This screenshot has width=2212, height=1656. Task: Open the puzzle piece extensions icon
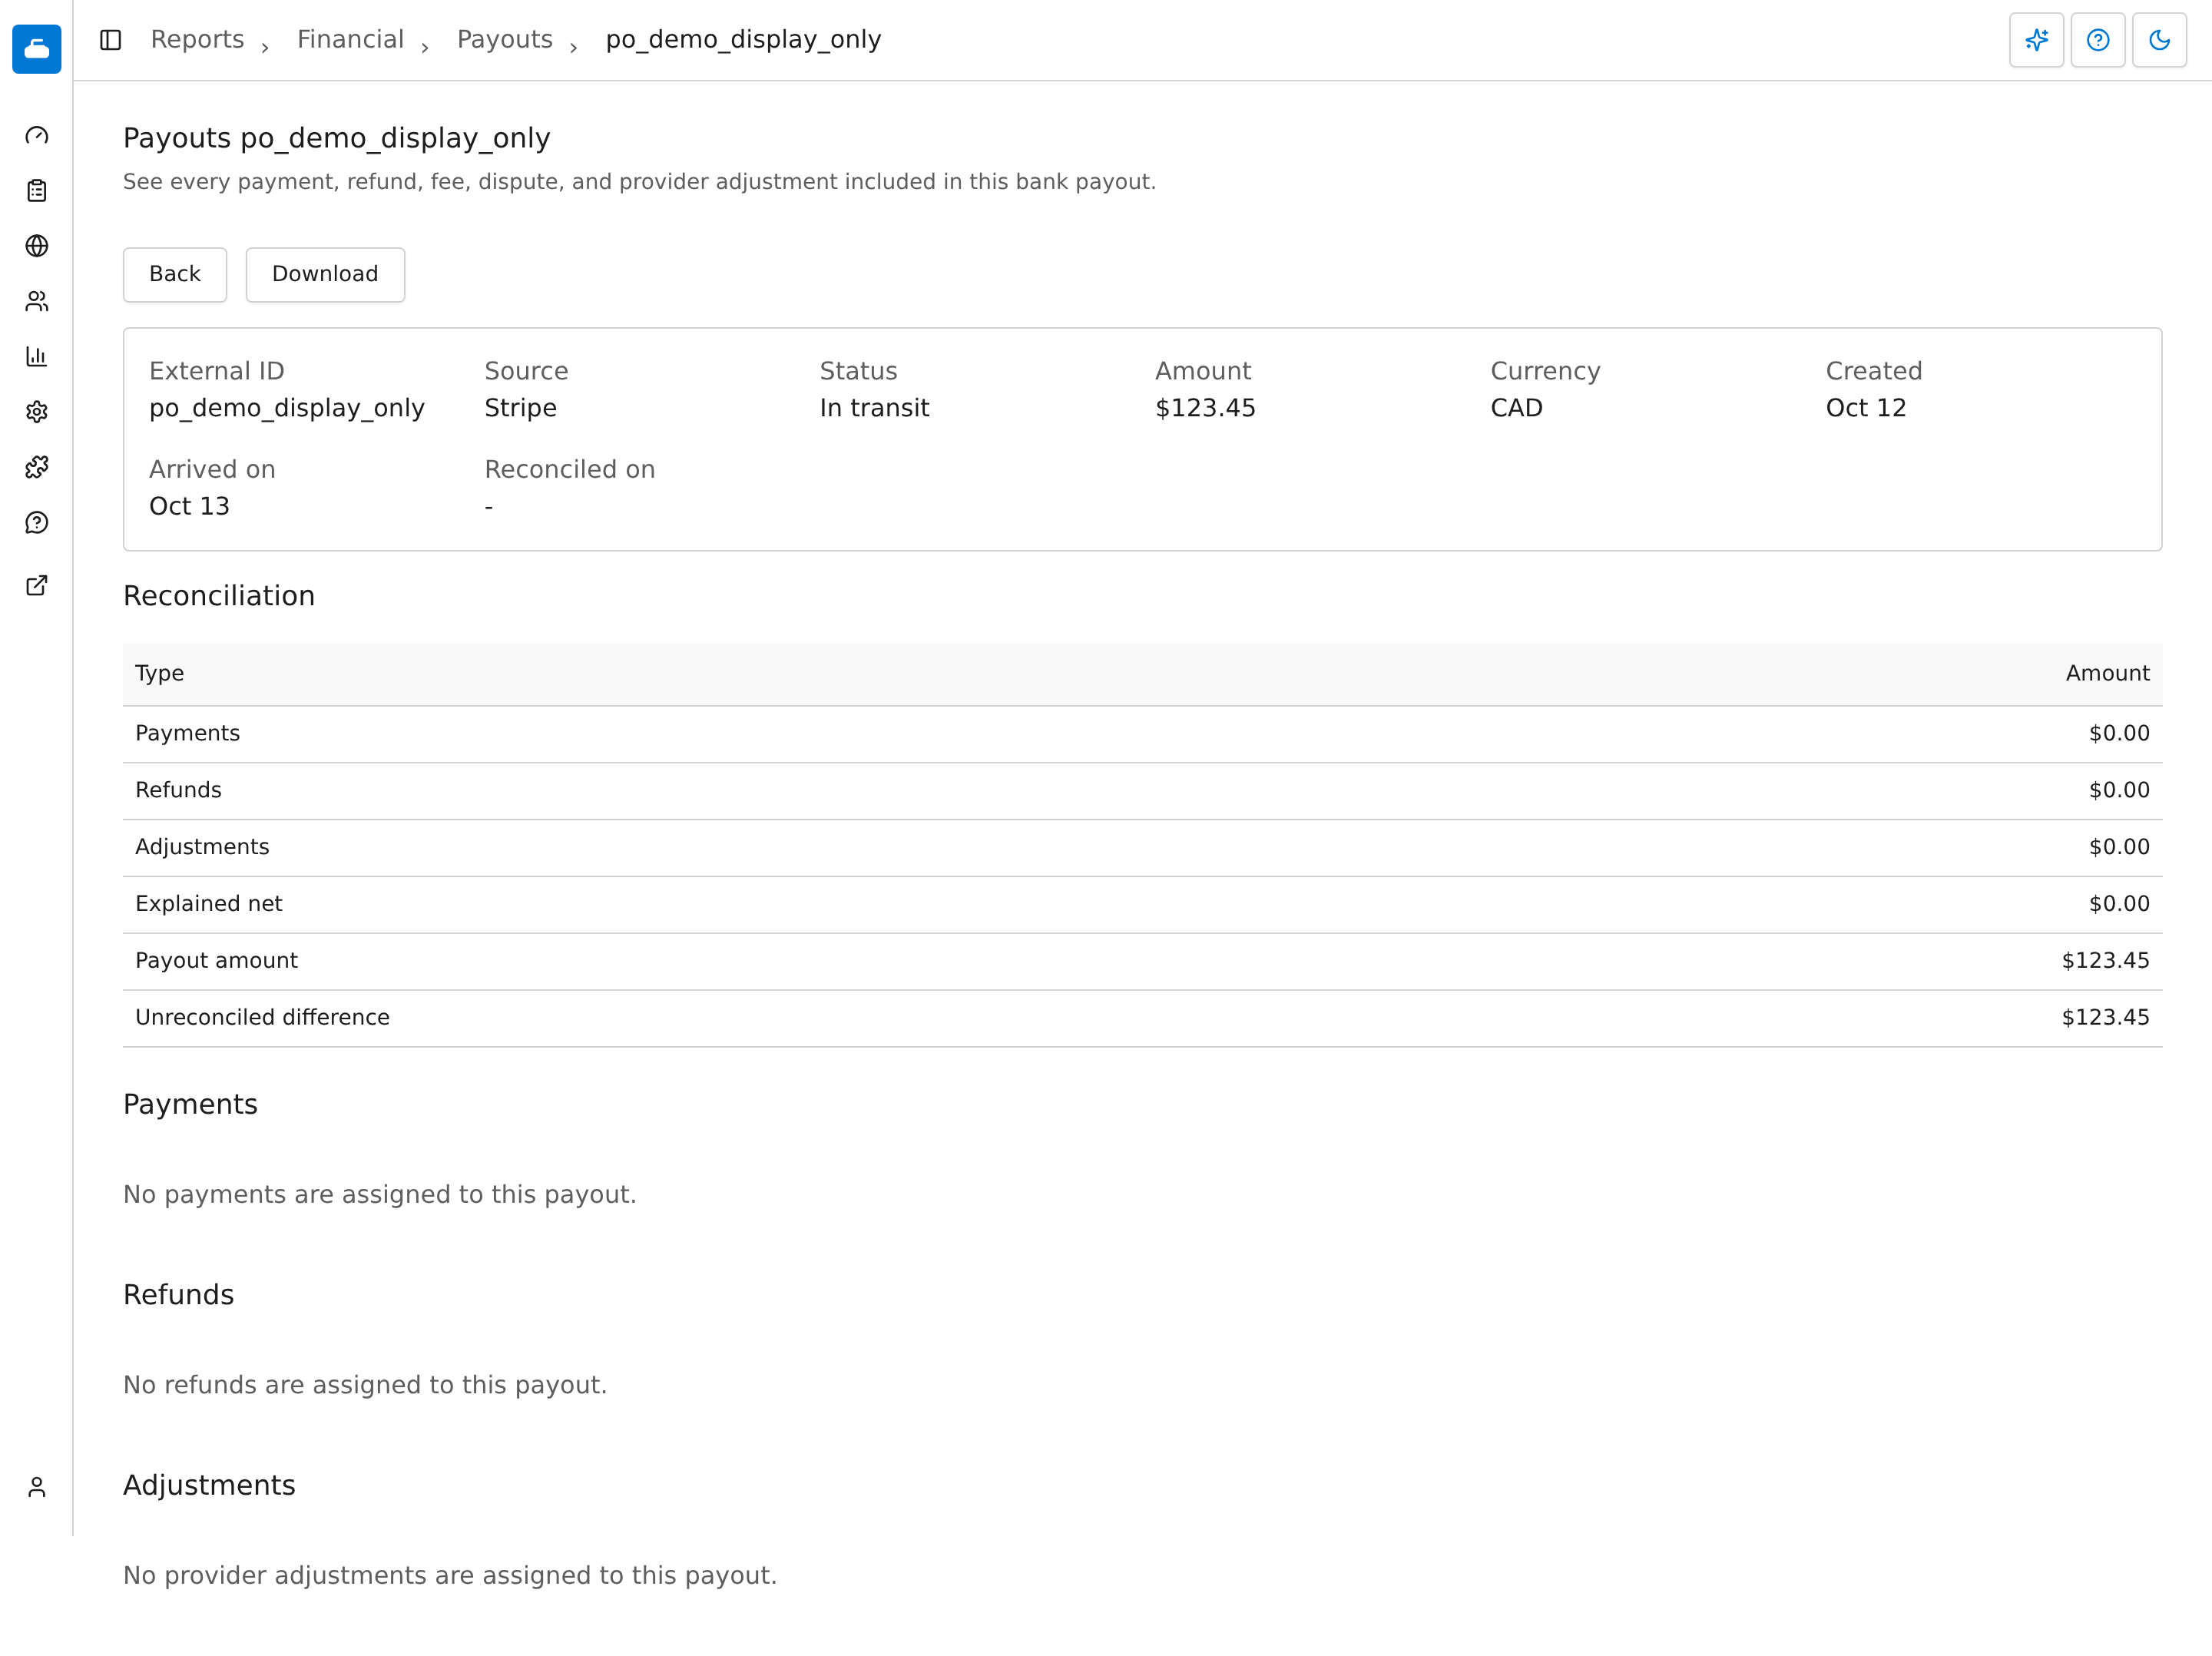click(37, 467)
